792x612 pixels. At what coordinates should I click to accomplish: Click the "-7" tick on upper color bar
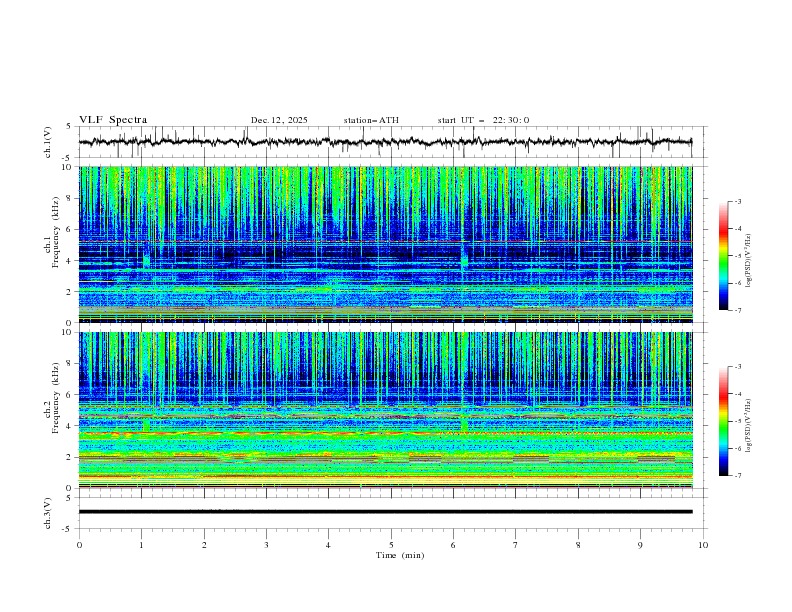(738, 310)
